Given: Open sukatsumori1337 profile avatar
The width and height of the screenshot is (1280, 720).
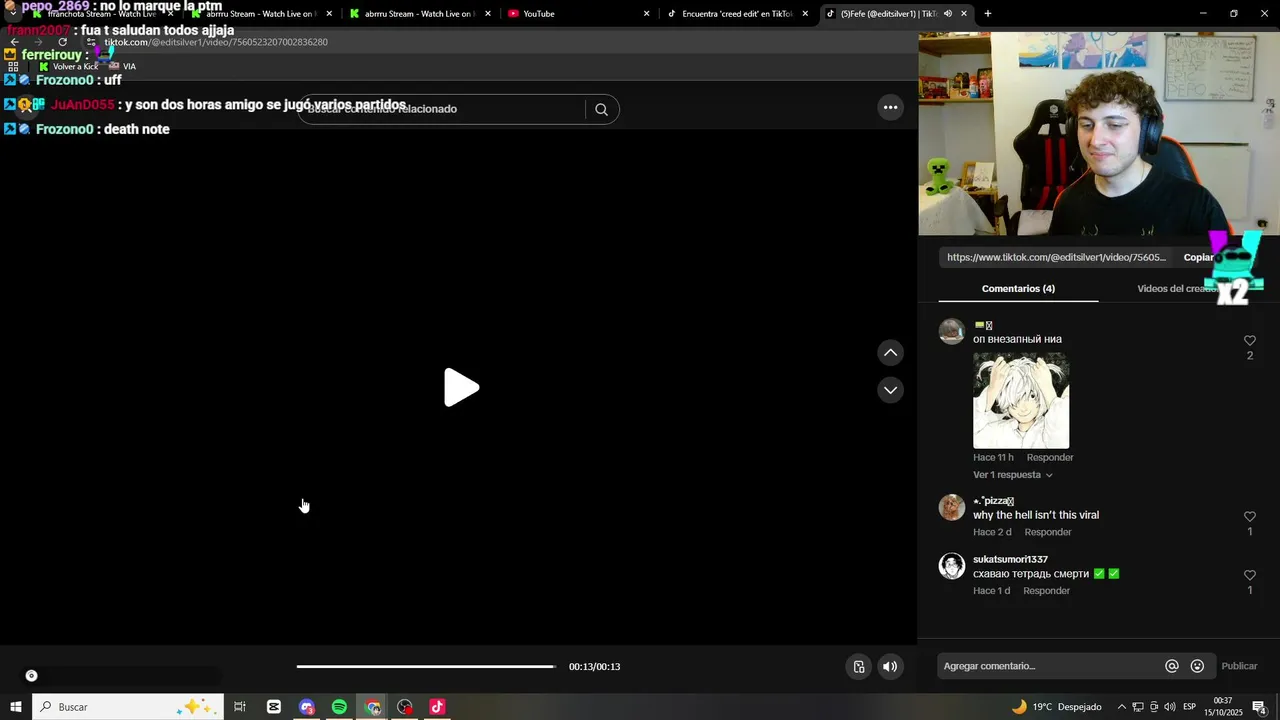Looking at the screenshot, I should click(x=951, y=566).
